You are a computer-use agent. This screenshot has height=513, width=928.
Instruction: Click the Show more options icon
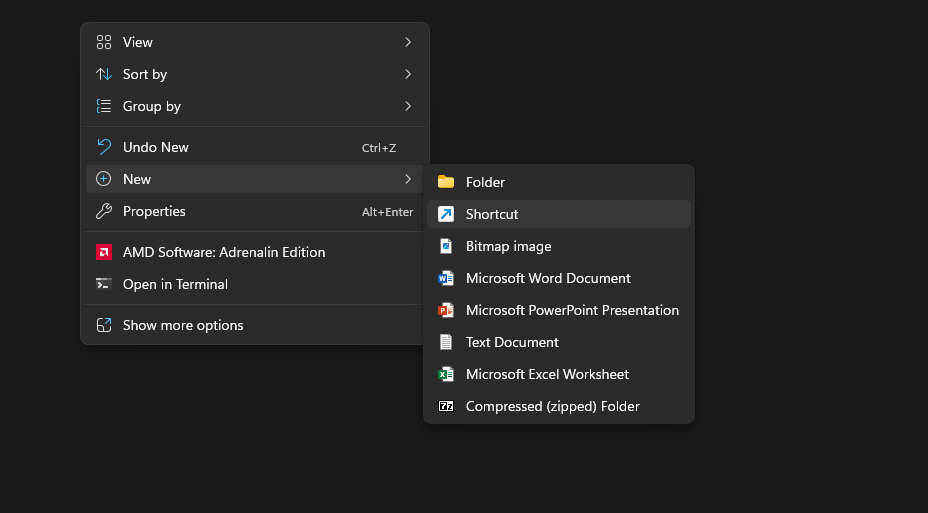104,325
